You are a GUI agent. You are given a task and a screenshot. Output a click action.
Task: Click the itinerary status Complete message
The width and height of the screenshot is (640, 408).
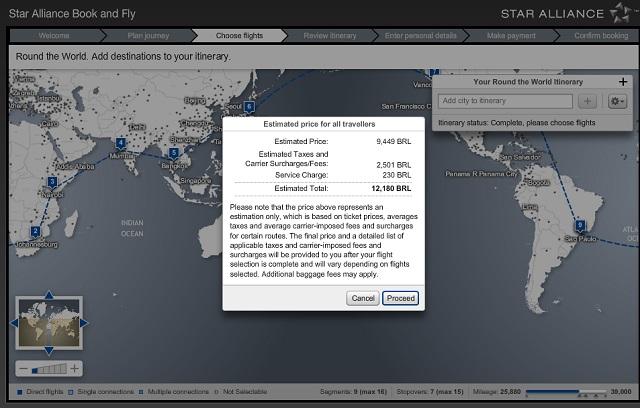[x=517, y=123]
